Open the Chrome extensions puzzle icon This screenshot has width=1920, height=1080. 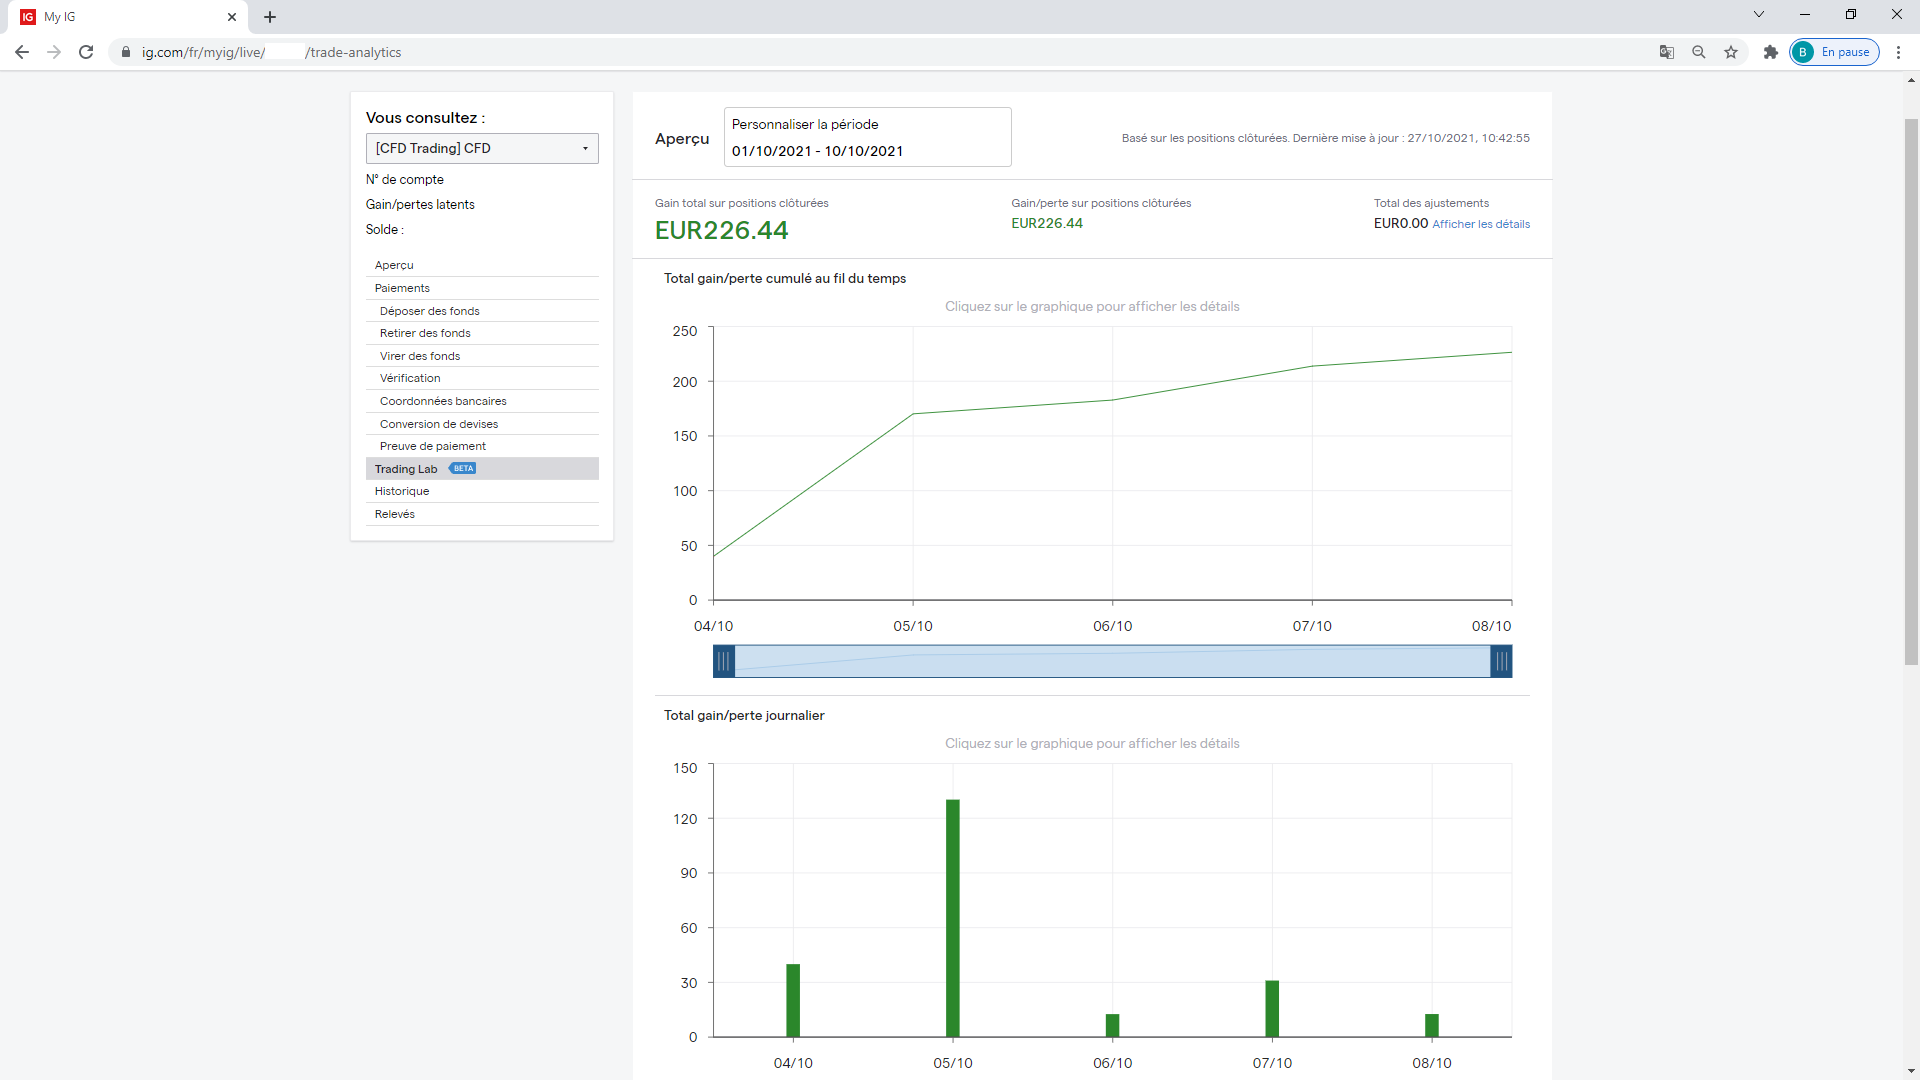(1770, 52)
